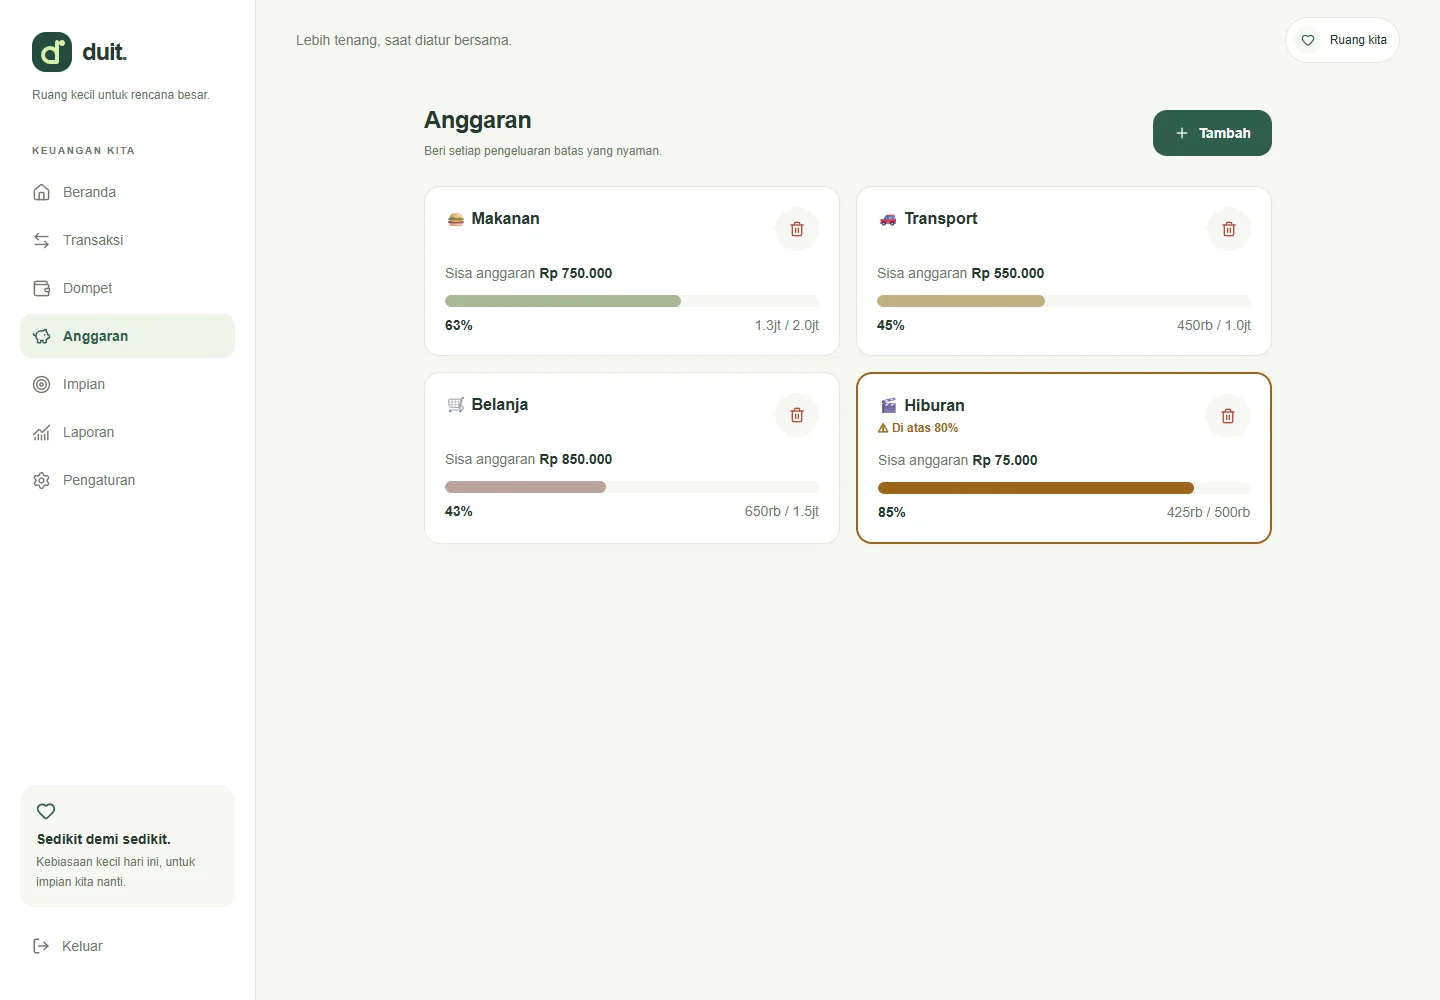This screenshot has width=1440, height=1000.
Task: Click the Hiburan budget progress bar
Action: [x=1064, y=488]
